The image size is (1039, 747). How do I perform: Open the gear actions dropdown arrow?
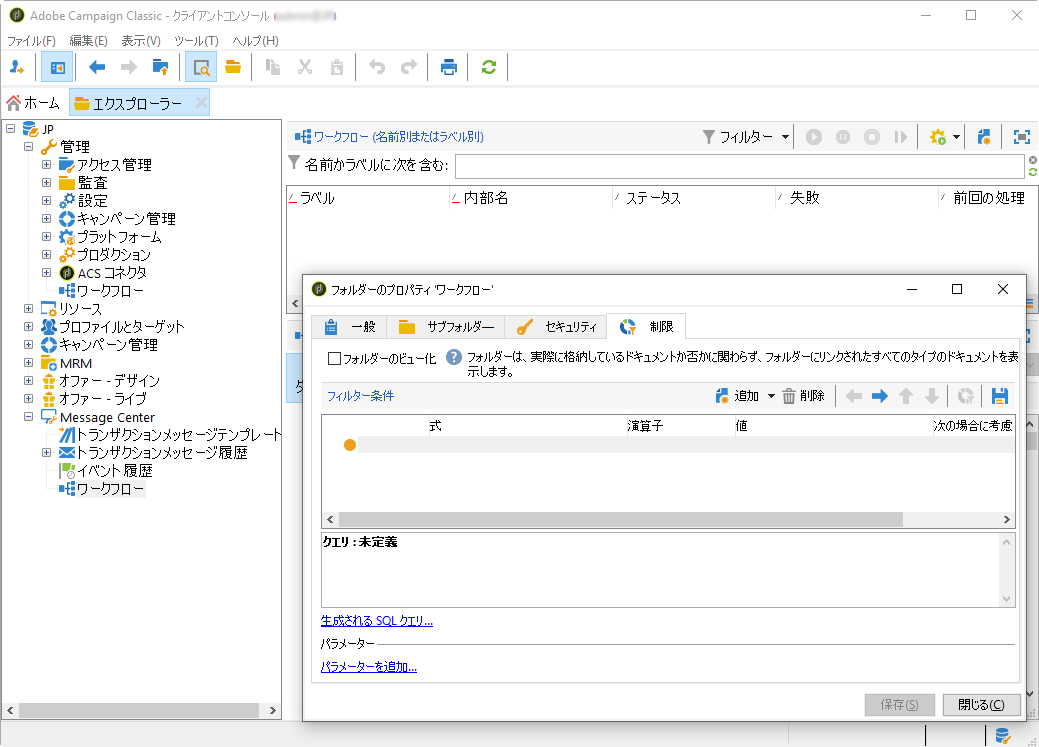[x=956, y=137]
